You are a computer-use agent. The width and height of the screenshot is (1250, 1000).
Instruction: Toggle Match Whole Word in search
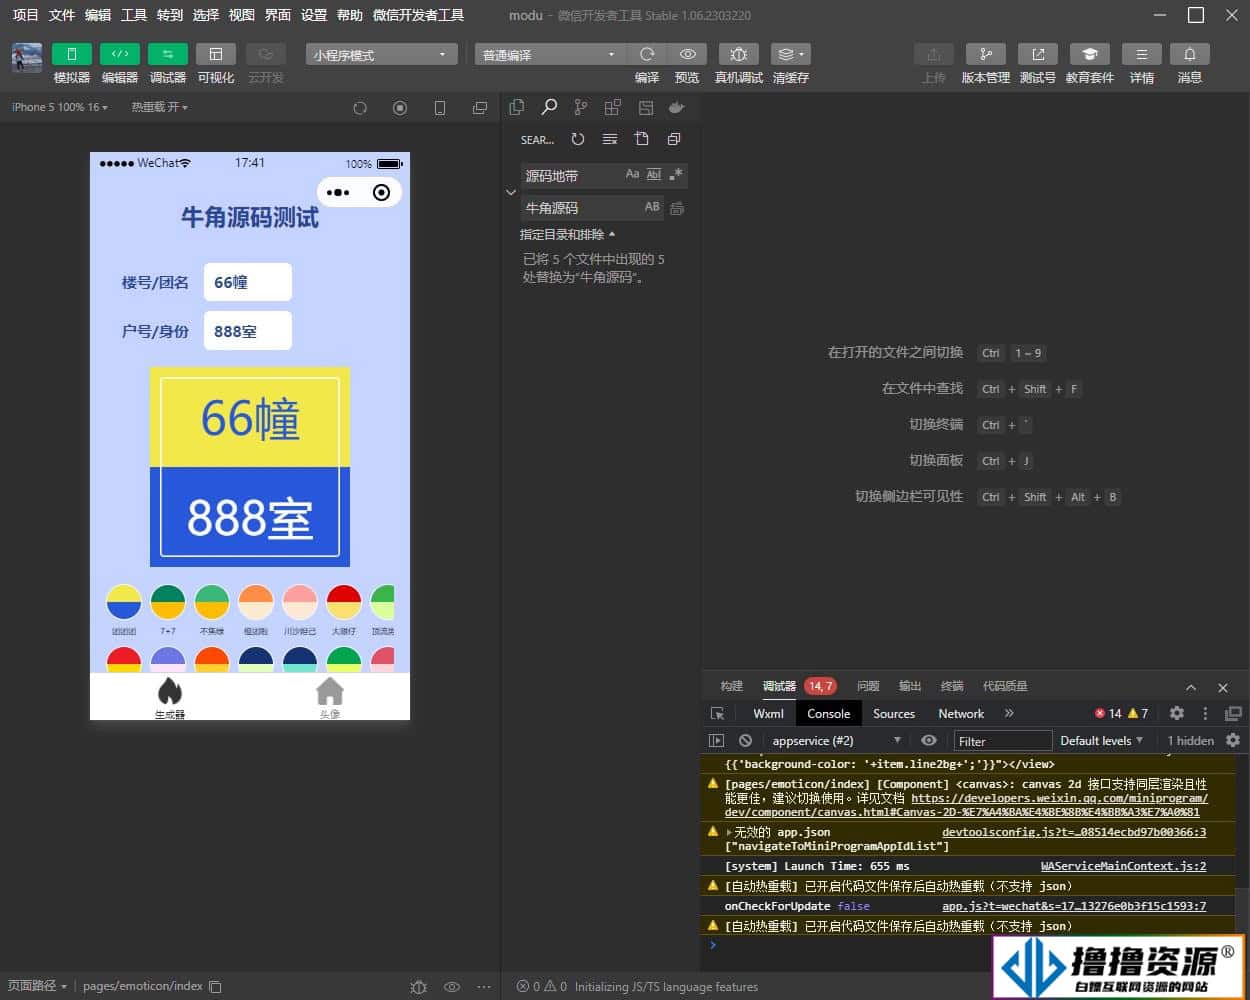click(654, 174)
